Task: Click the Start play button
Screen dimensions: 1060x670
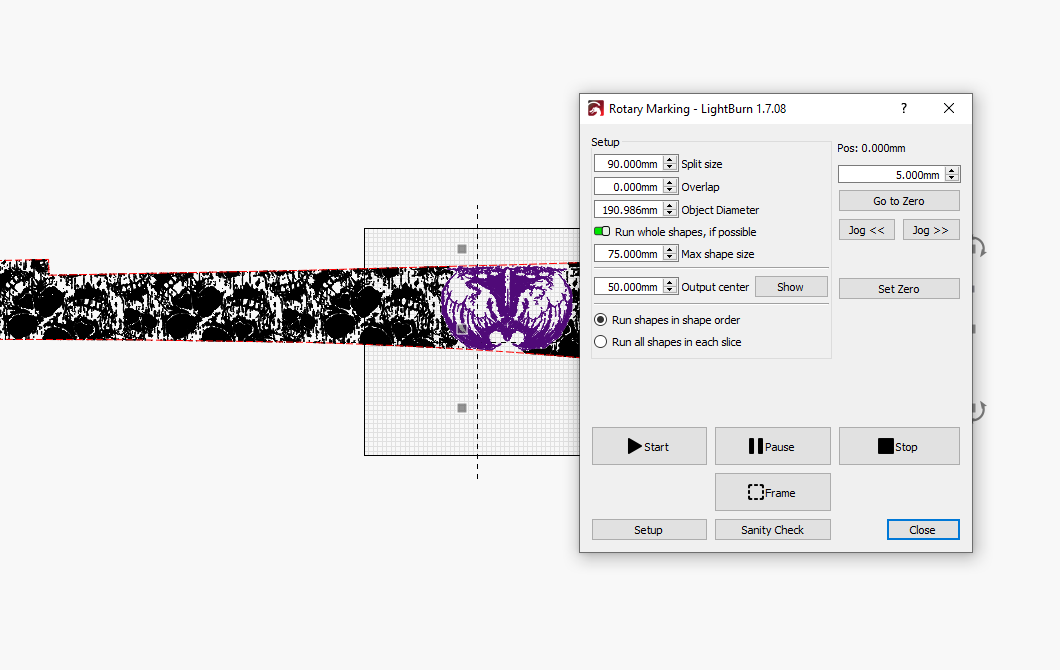Action: click(x=649, y=446)
